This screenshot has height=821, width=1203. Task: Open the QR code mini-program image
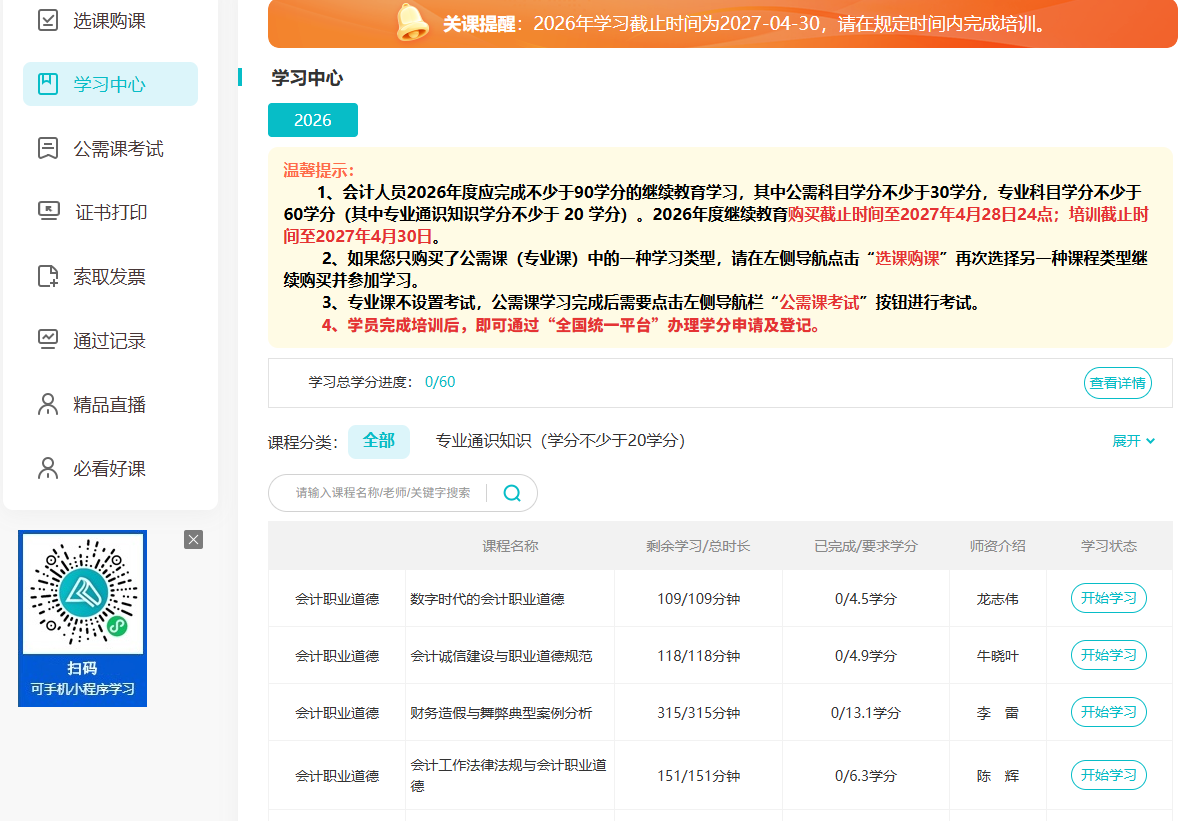[82, 593]
